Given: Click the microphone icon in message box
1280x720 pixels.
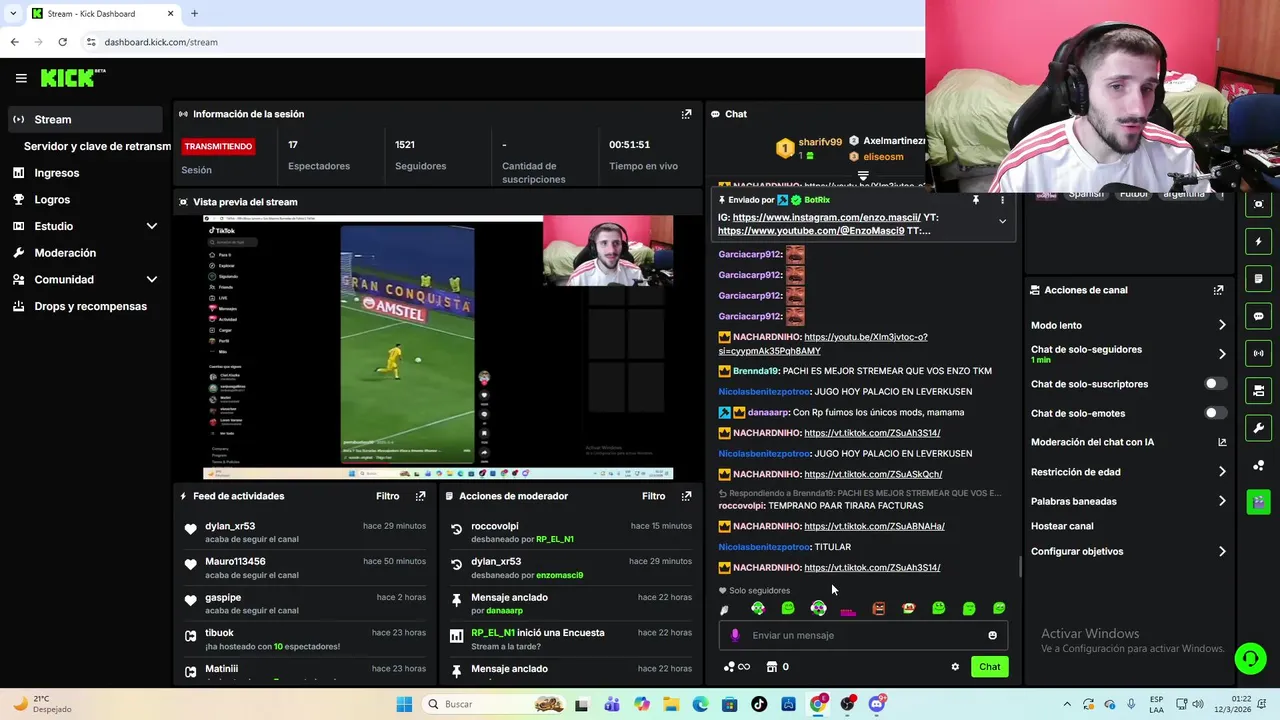Looking at the screenshot, I should point(735,635).
